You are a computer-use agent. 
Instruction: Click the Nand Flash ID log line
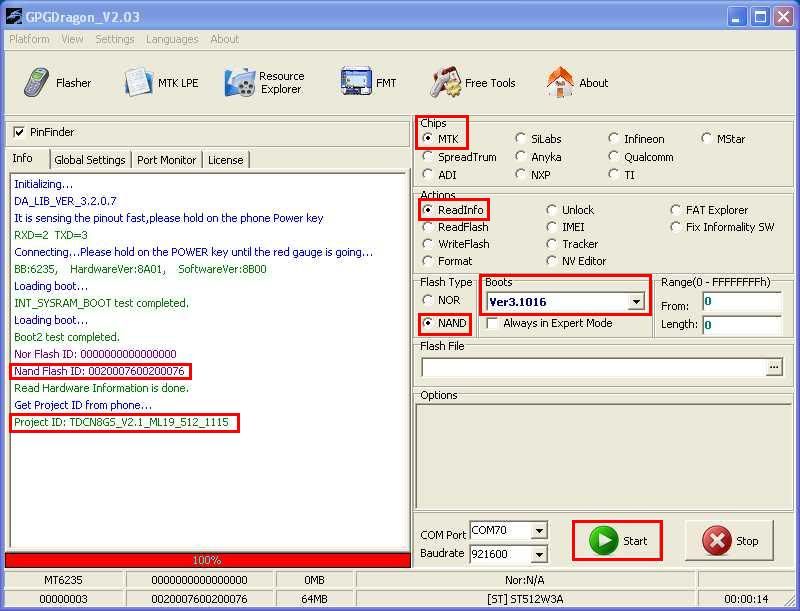click(99, 371)
